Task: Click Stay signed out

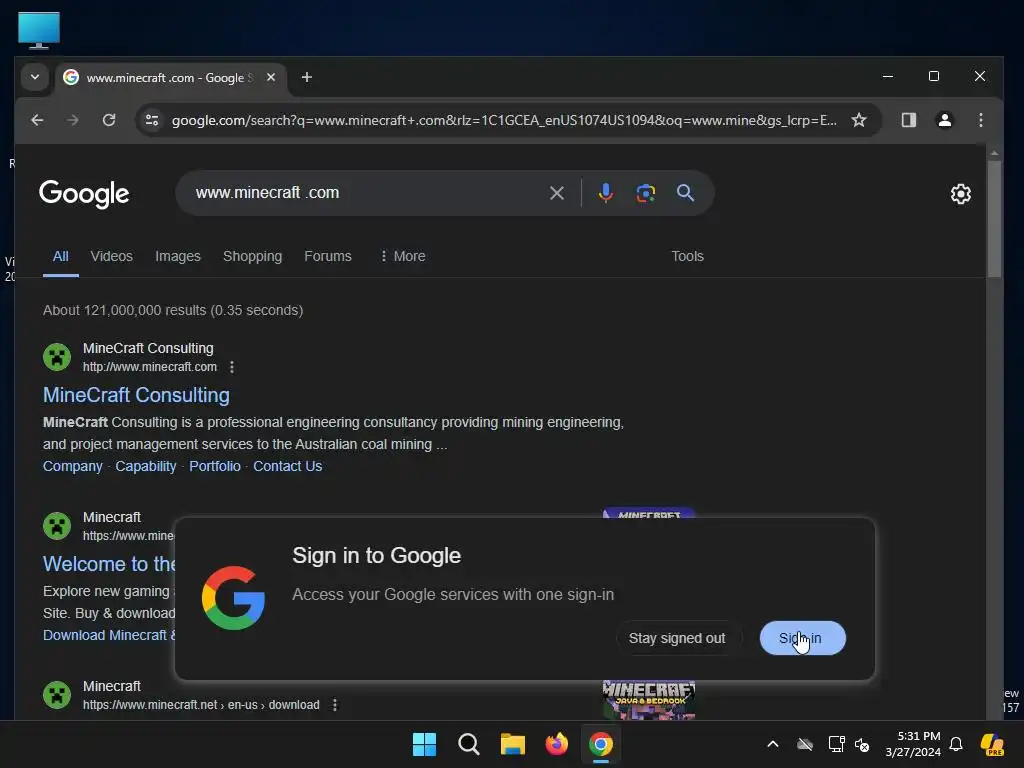Action: (677, 638)
